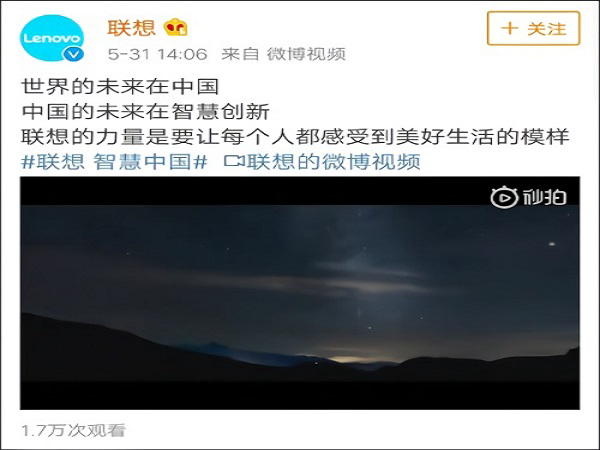Click the 秒拍 circular play logo
This screenshot has height=450, width=600.
(x=504, y=197)
